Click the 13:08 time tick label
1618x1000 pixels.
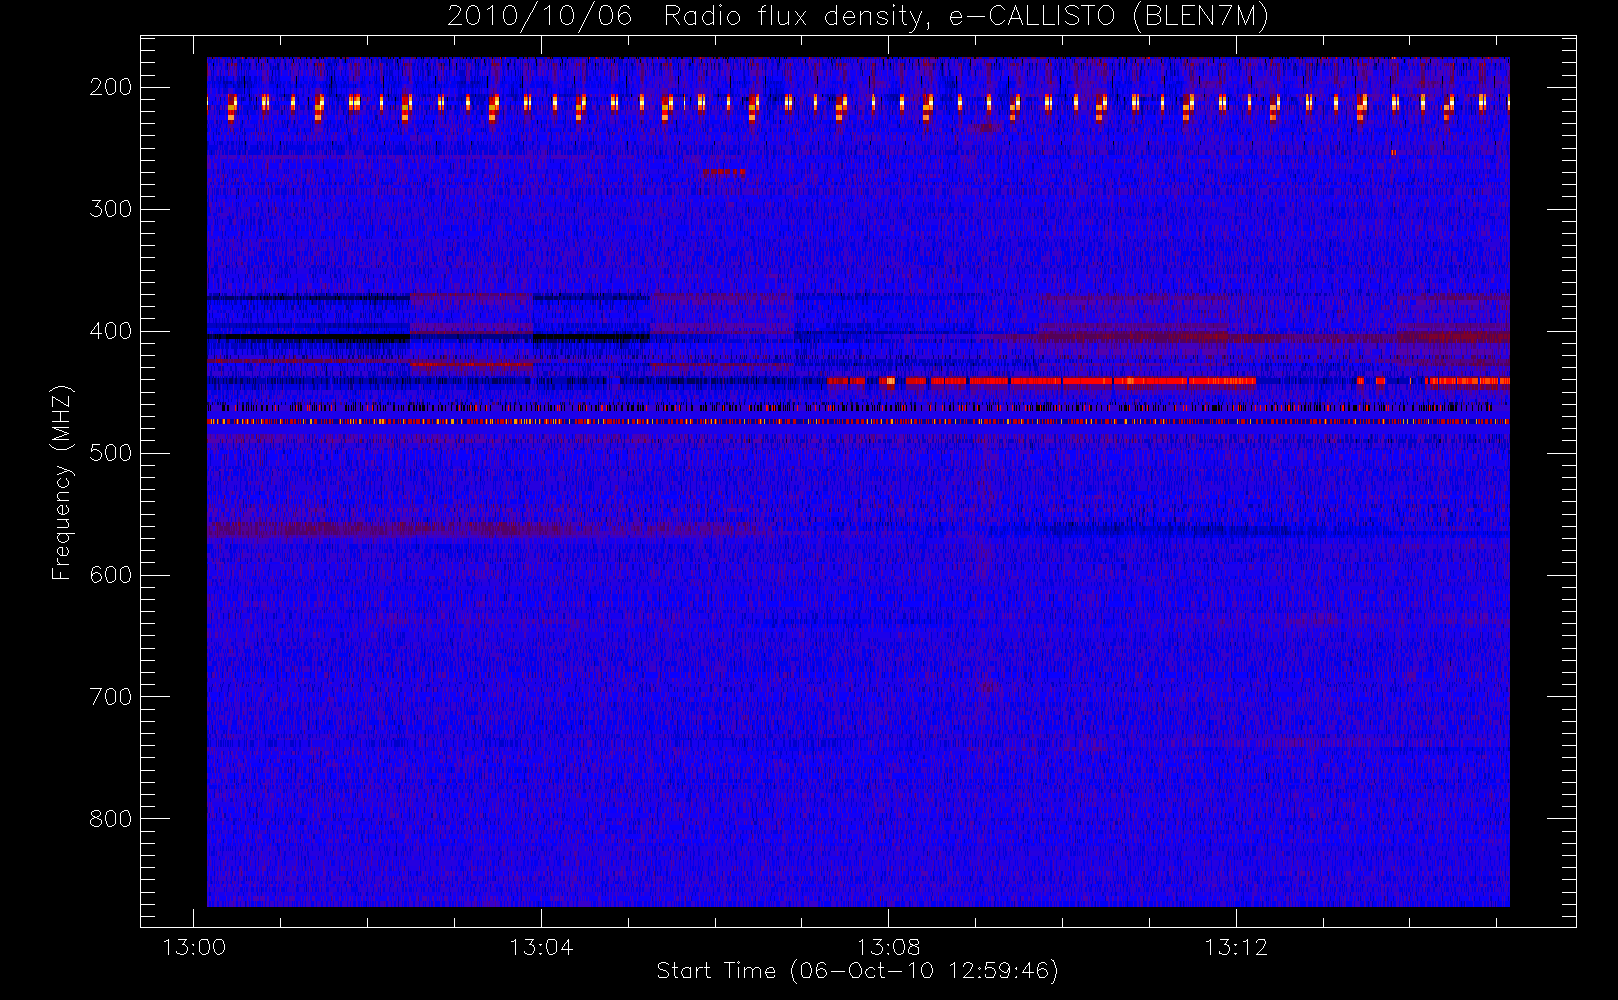pos(888,946)
